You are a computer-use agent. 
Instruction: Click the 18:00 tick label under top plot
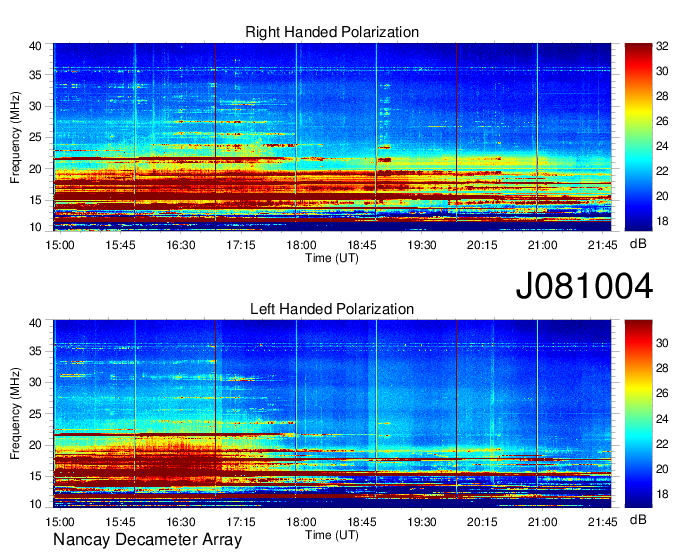tap(301, 245)
